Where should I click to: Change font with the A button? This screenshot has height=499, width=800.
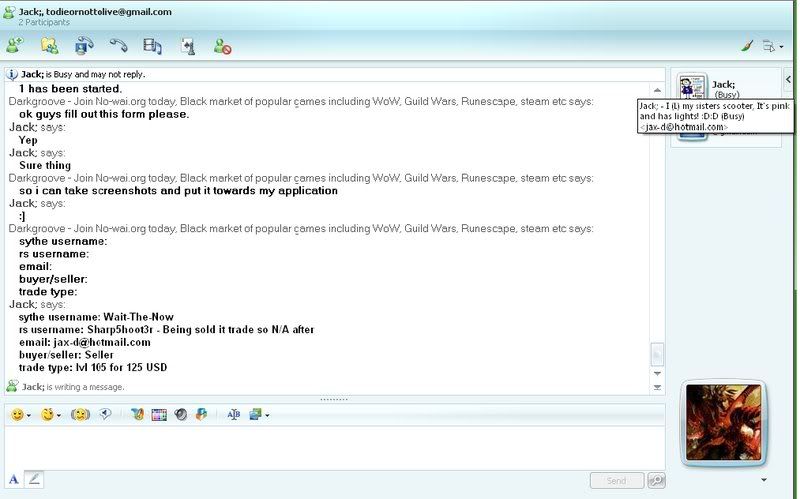[14, 480]
